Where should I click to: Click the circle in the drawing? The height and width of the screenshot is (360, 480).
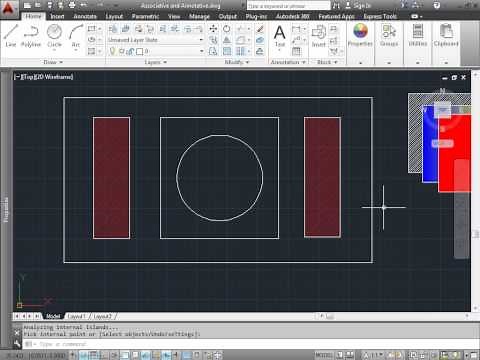tap(219, 178)
